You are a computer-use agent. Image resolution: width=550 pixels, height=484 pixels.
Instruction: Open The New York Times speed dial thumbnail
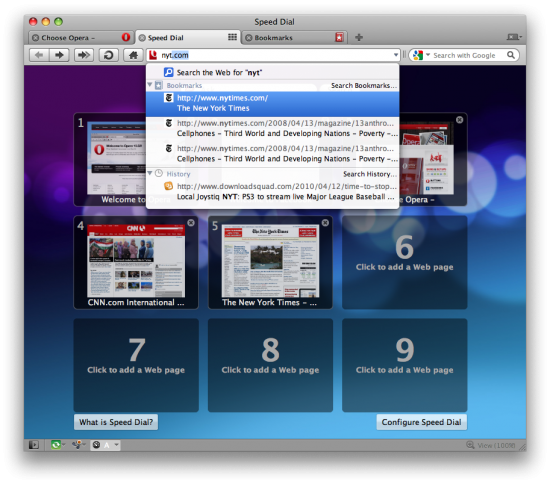270,262
